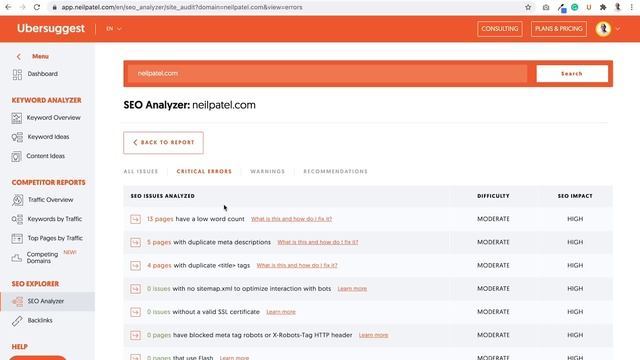Open the 13 pages low word count link

(x=160, y=219)
